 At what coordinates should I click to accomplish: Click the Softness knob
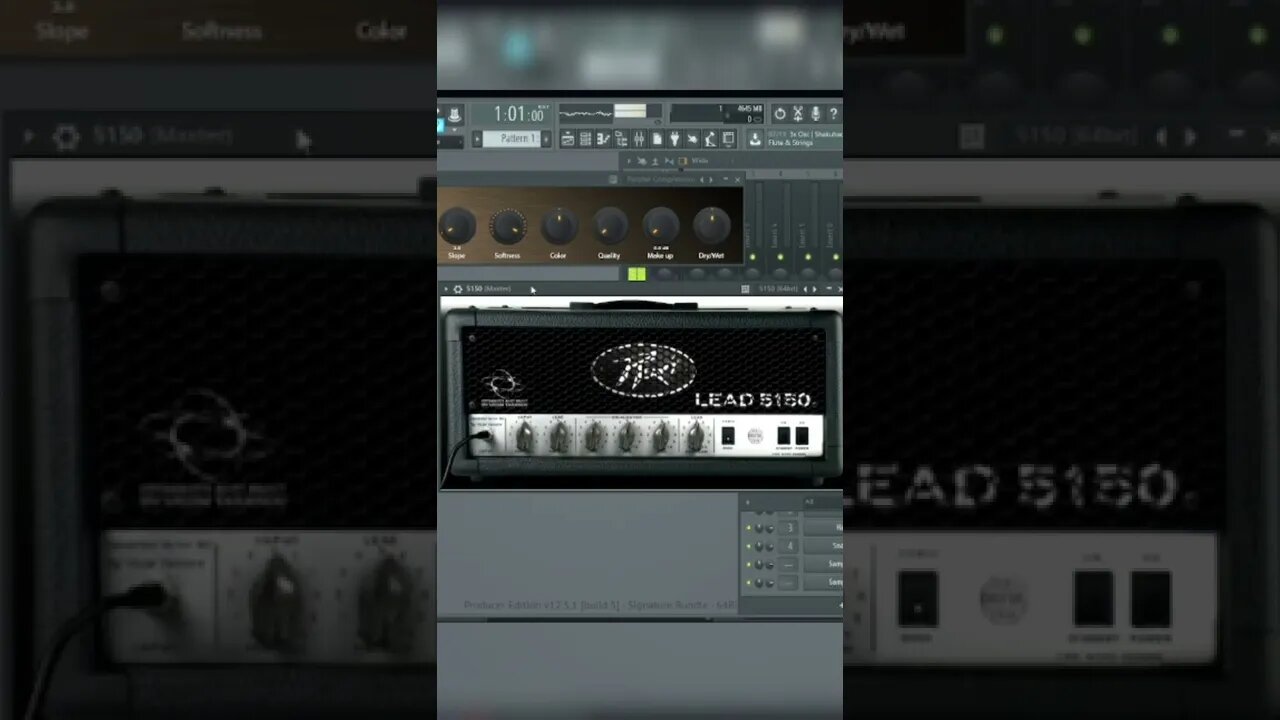(x=507, y=226)
